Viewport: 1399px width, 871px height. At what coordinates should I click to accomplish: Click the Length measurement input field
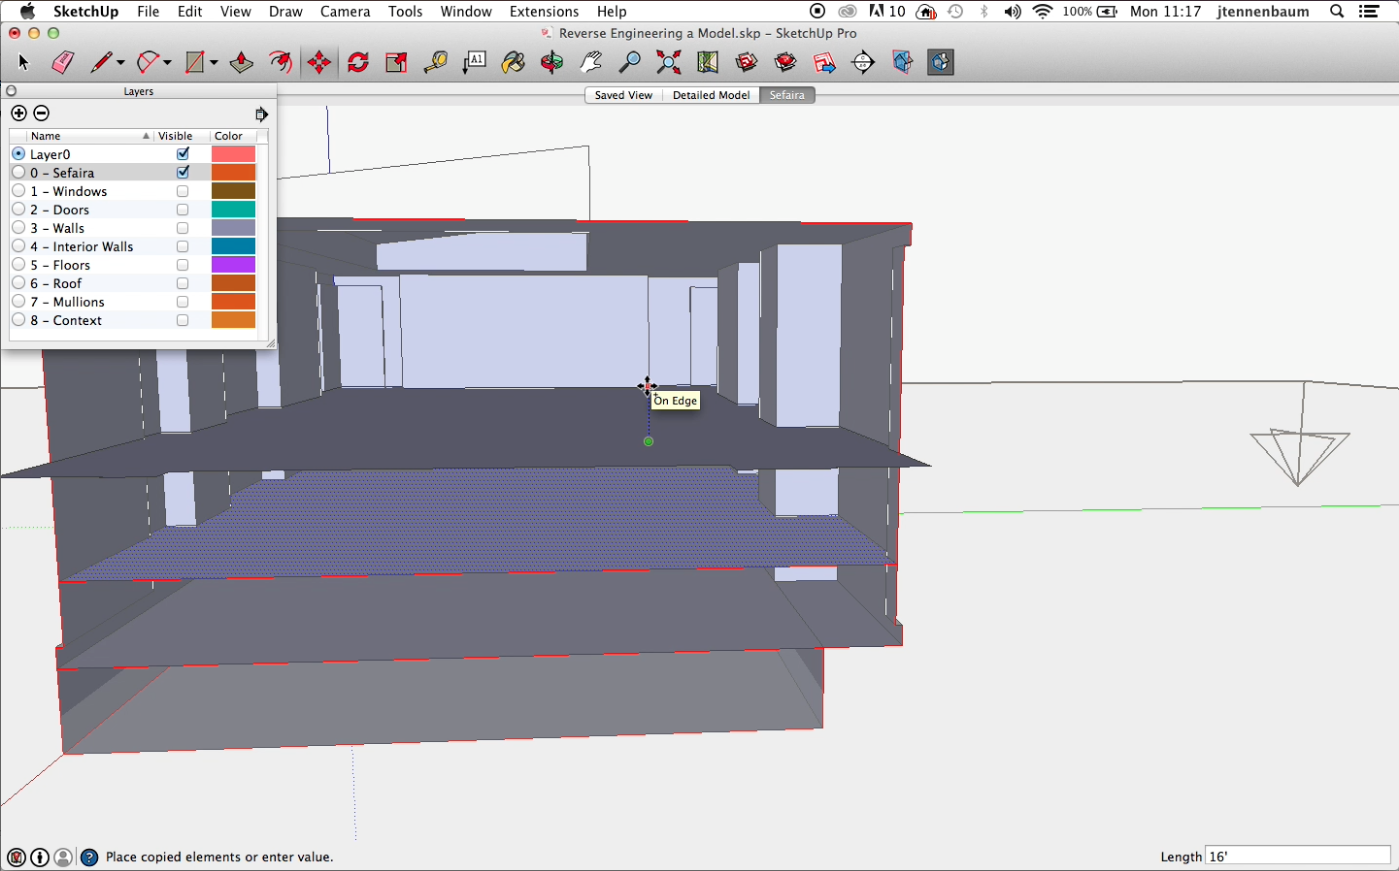coord(1297,856)
